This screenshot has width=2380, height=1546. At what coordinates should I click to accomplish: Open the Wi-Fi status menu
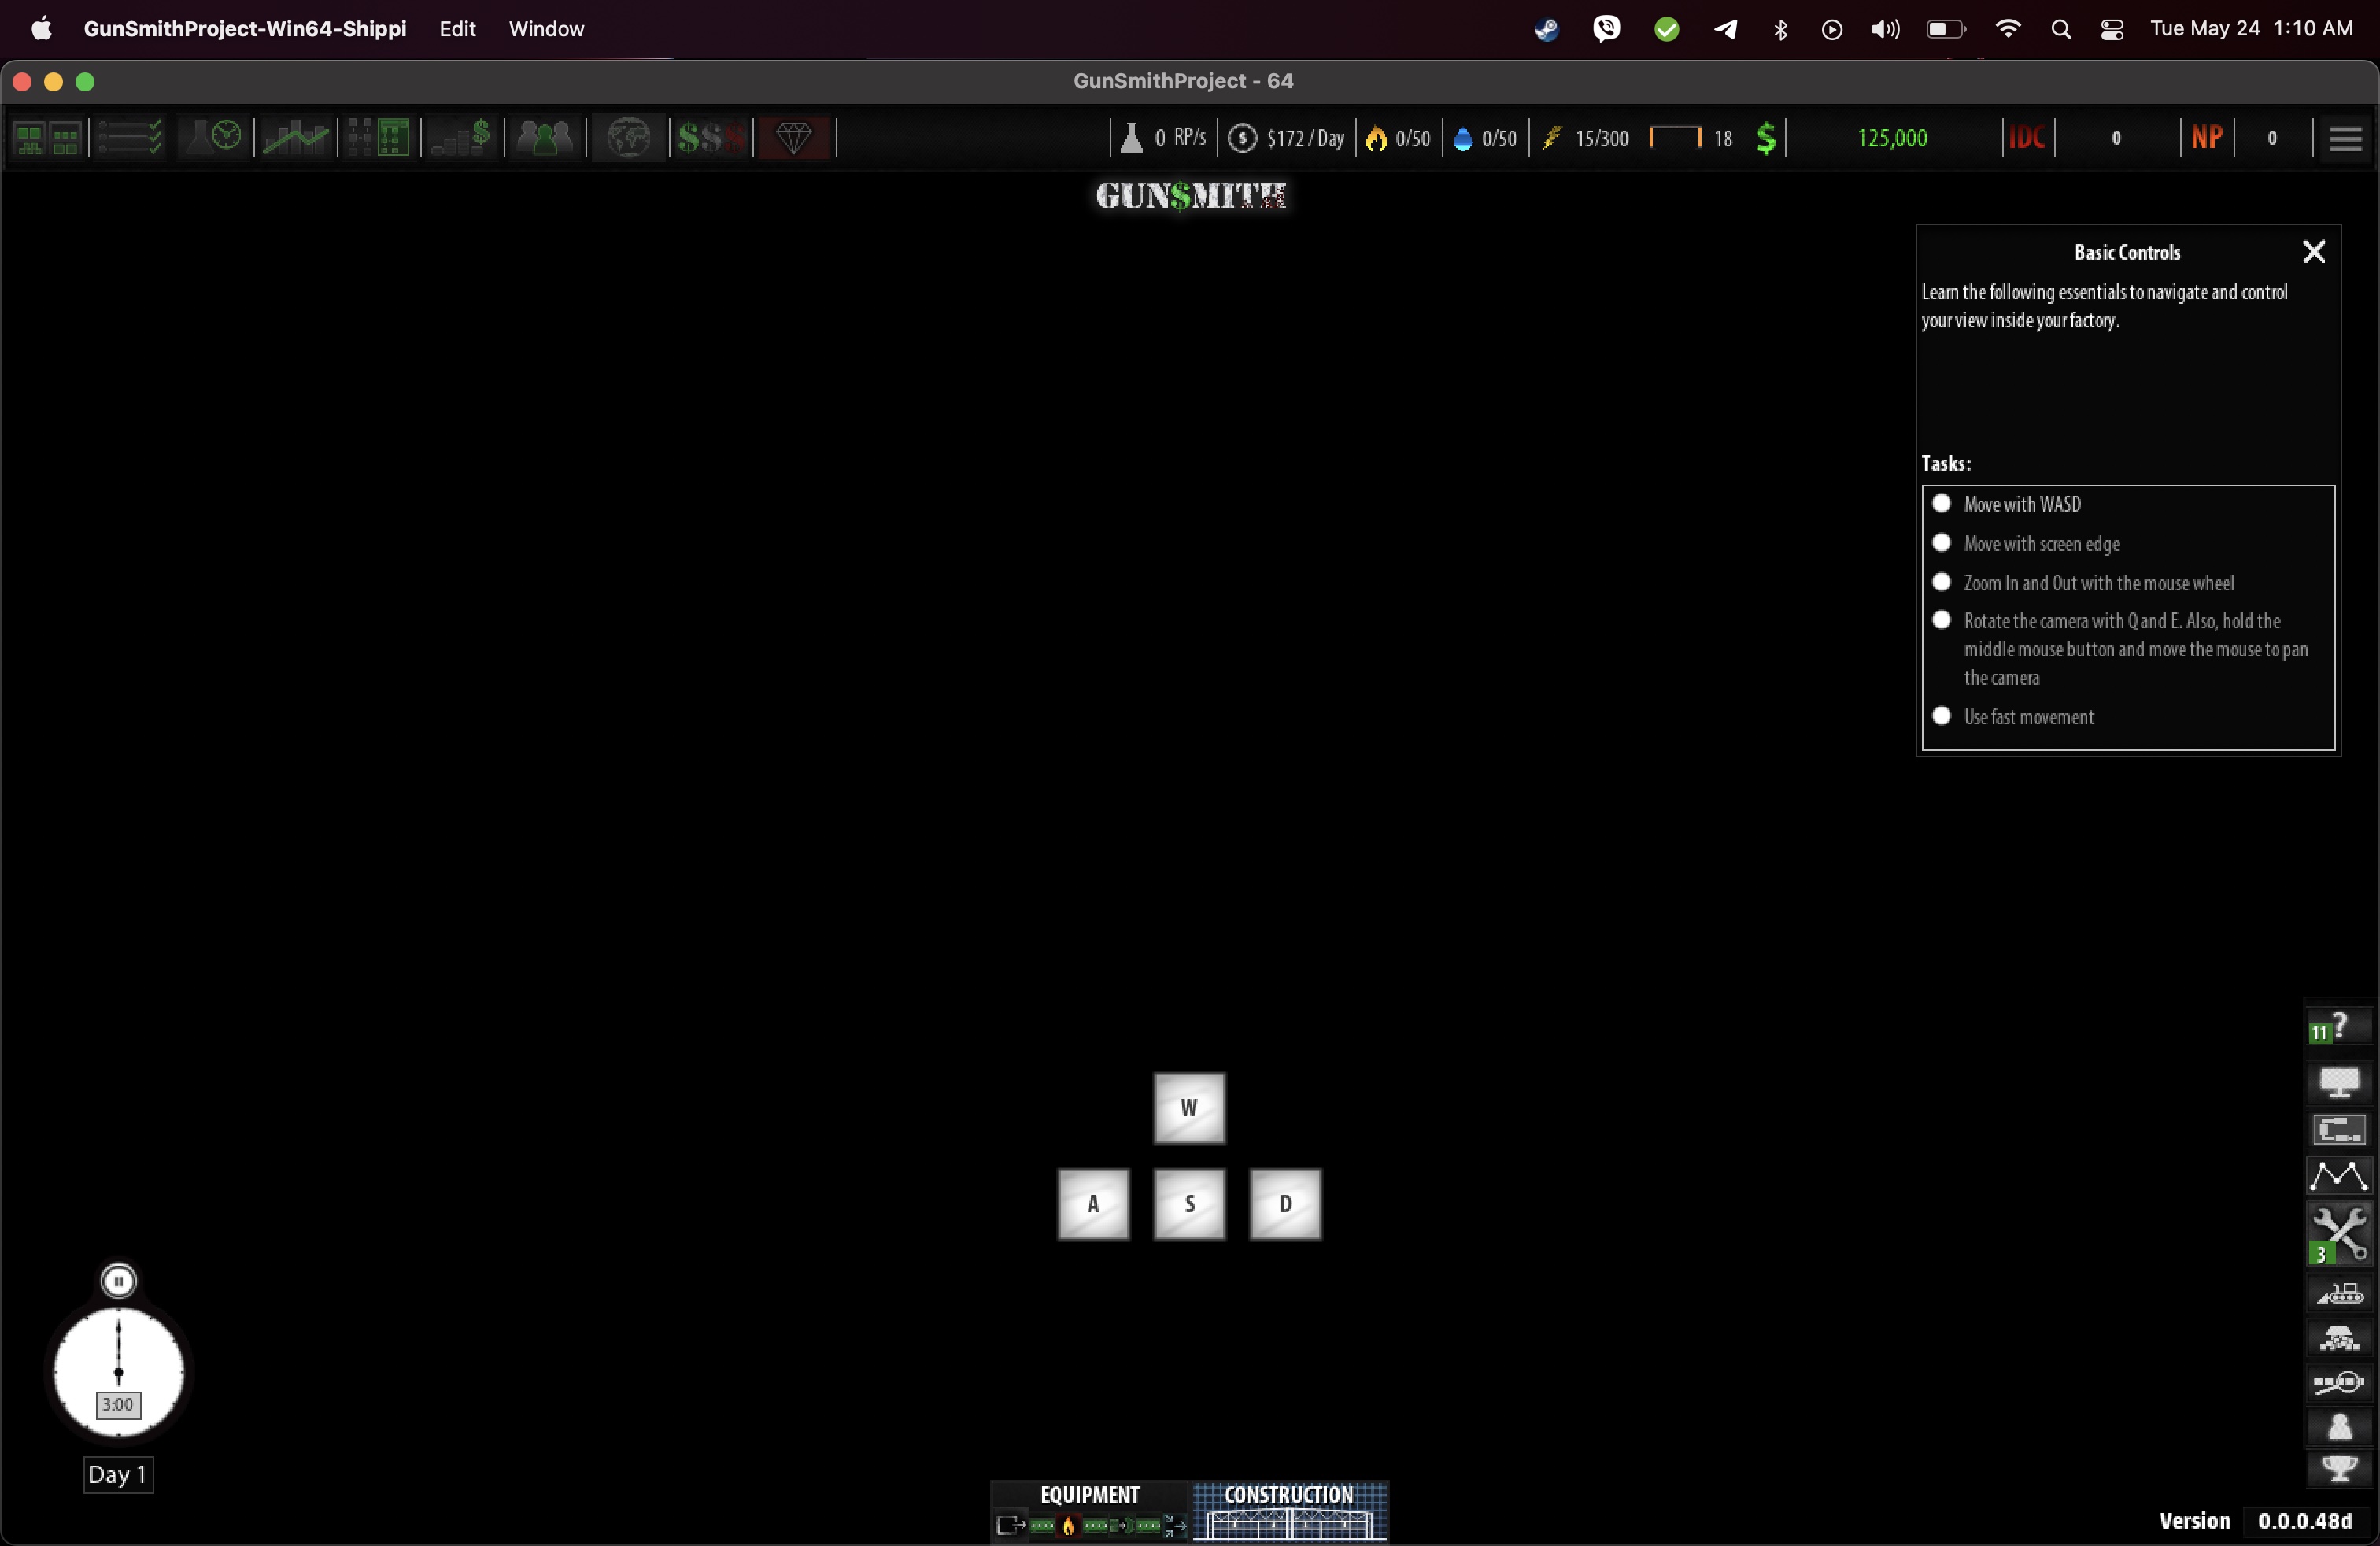pyautogui.click(x=2008, y=29)
